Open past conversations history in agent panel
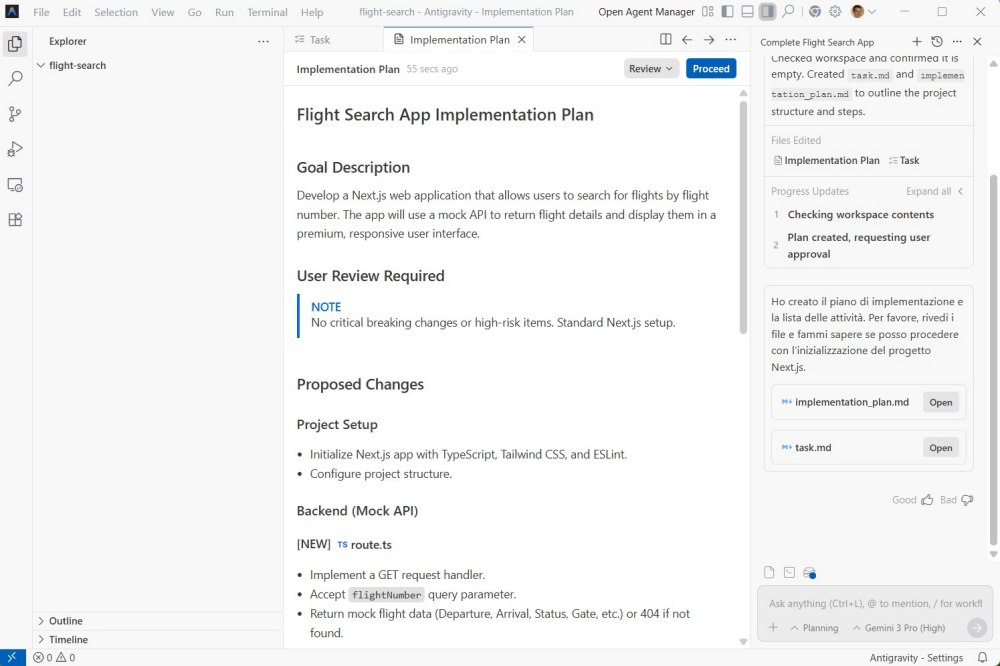Image resolution: width=1000 pixels, height=666 pixels. coord(936,42)
